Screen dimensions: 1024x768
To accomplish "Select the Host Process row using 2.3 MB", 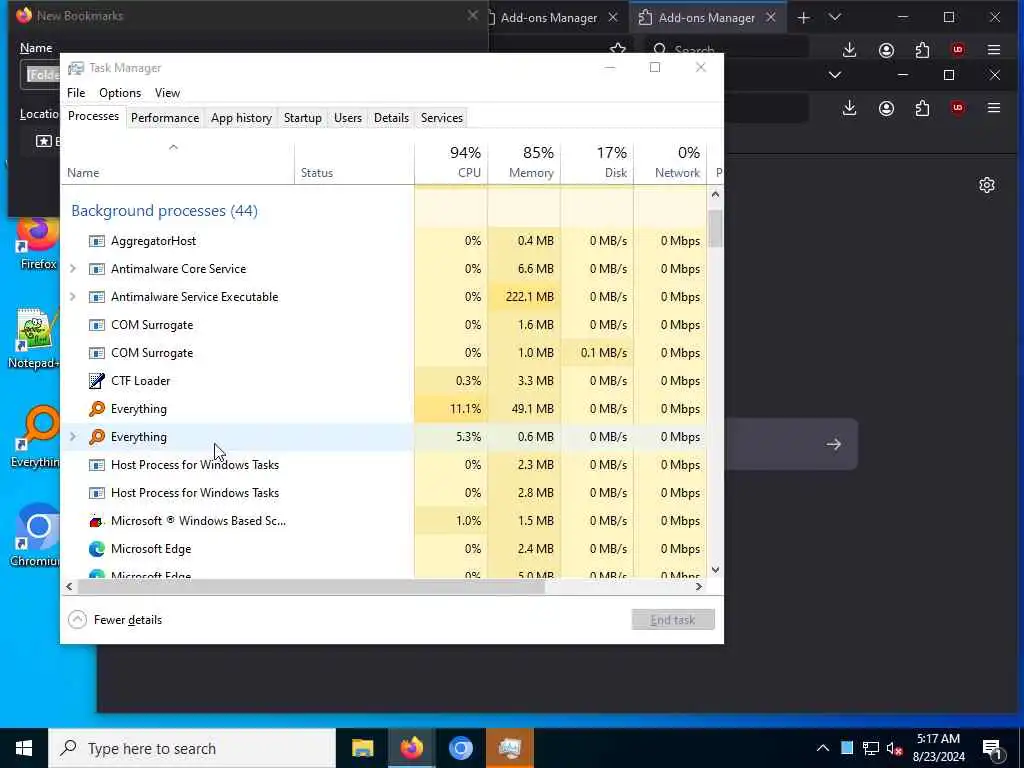I will [384, 465].
